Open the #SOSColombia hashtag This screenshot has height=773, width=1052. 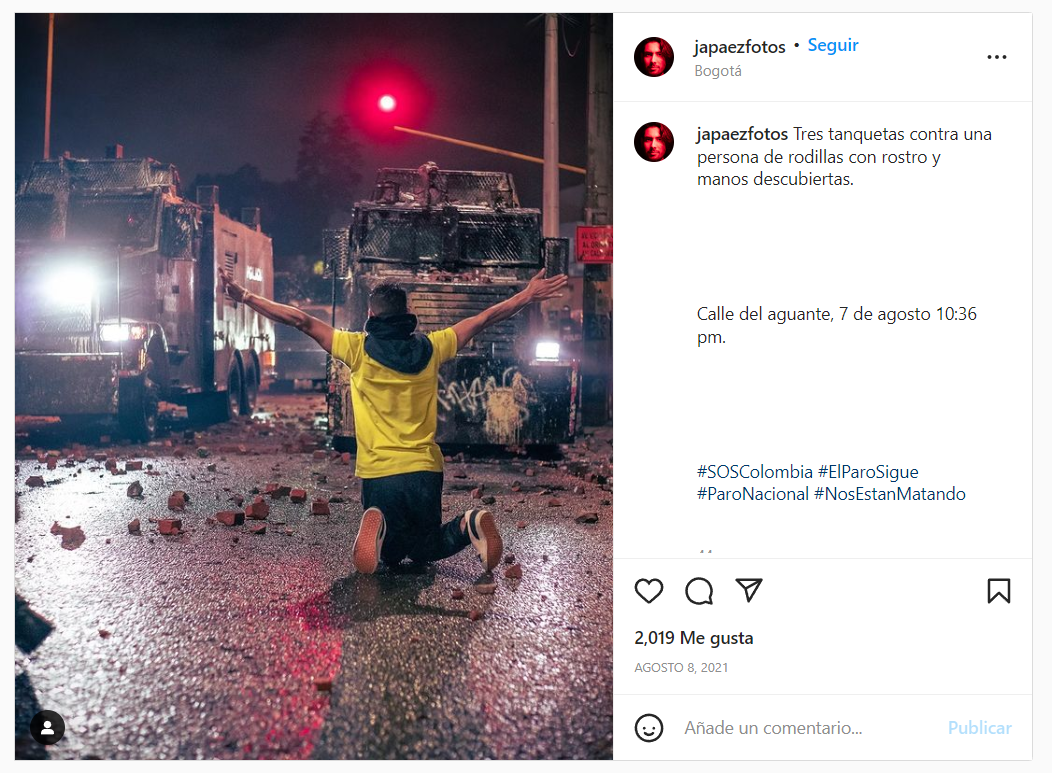tap(755, 472)
